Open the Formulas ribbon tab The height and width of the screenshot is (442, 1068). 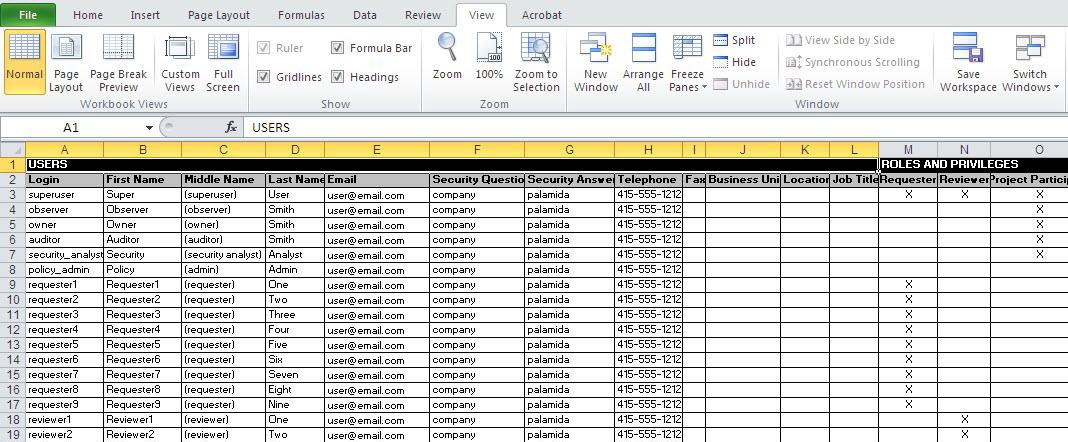tap(301, 15)
